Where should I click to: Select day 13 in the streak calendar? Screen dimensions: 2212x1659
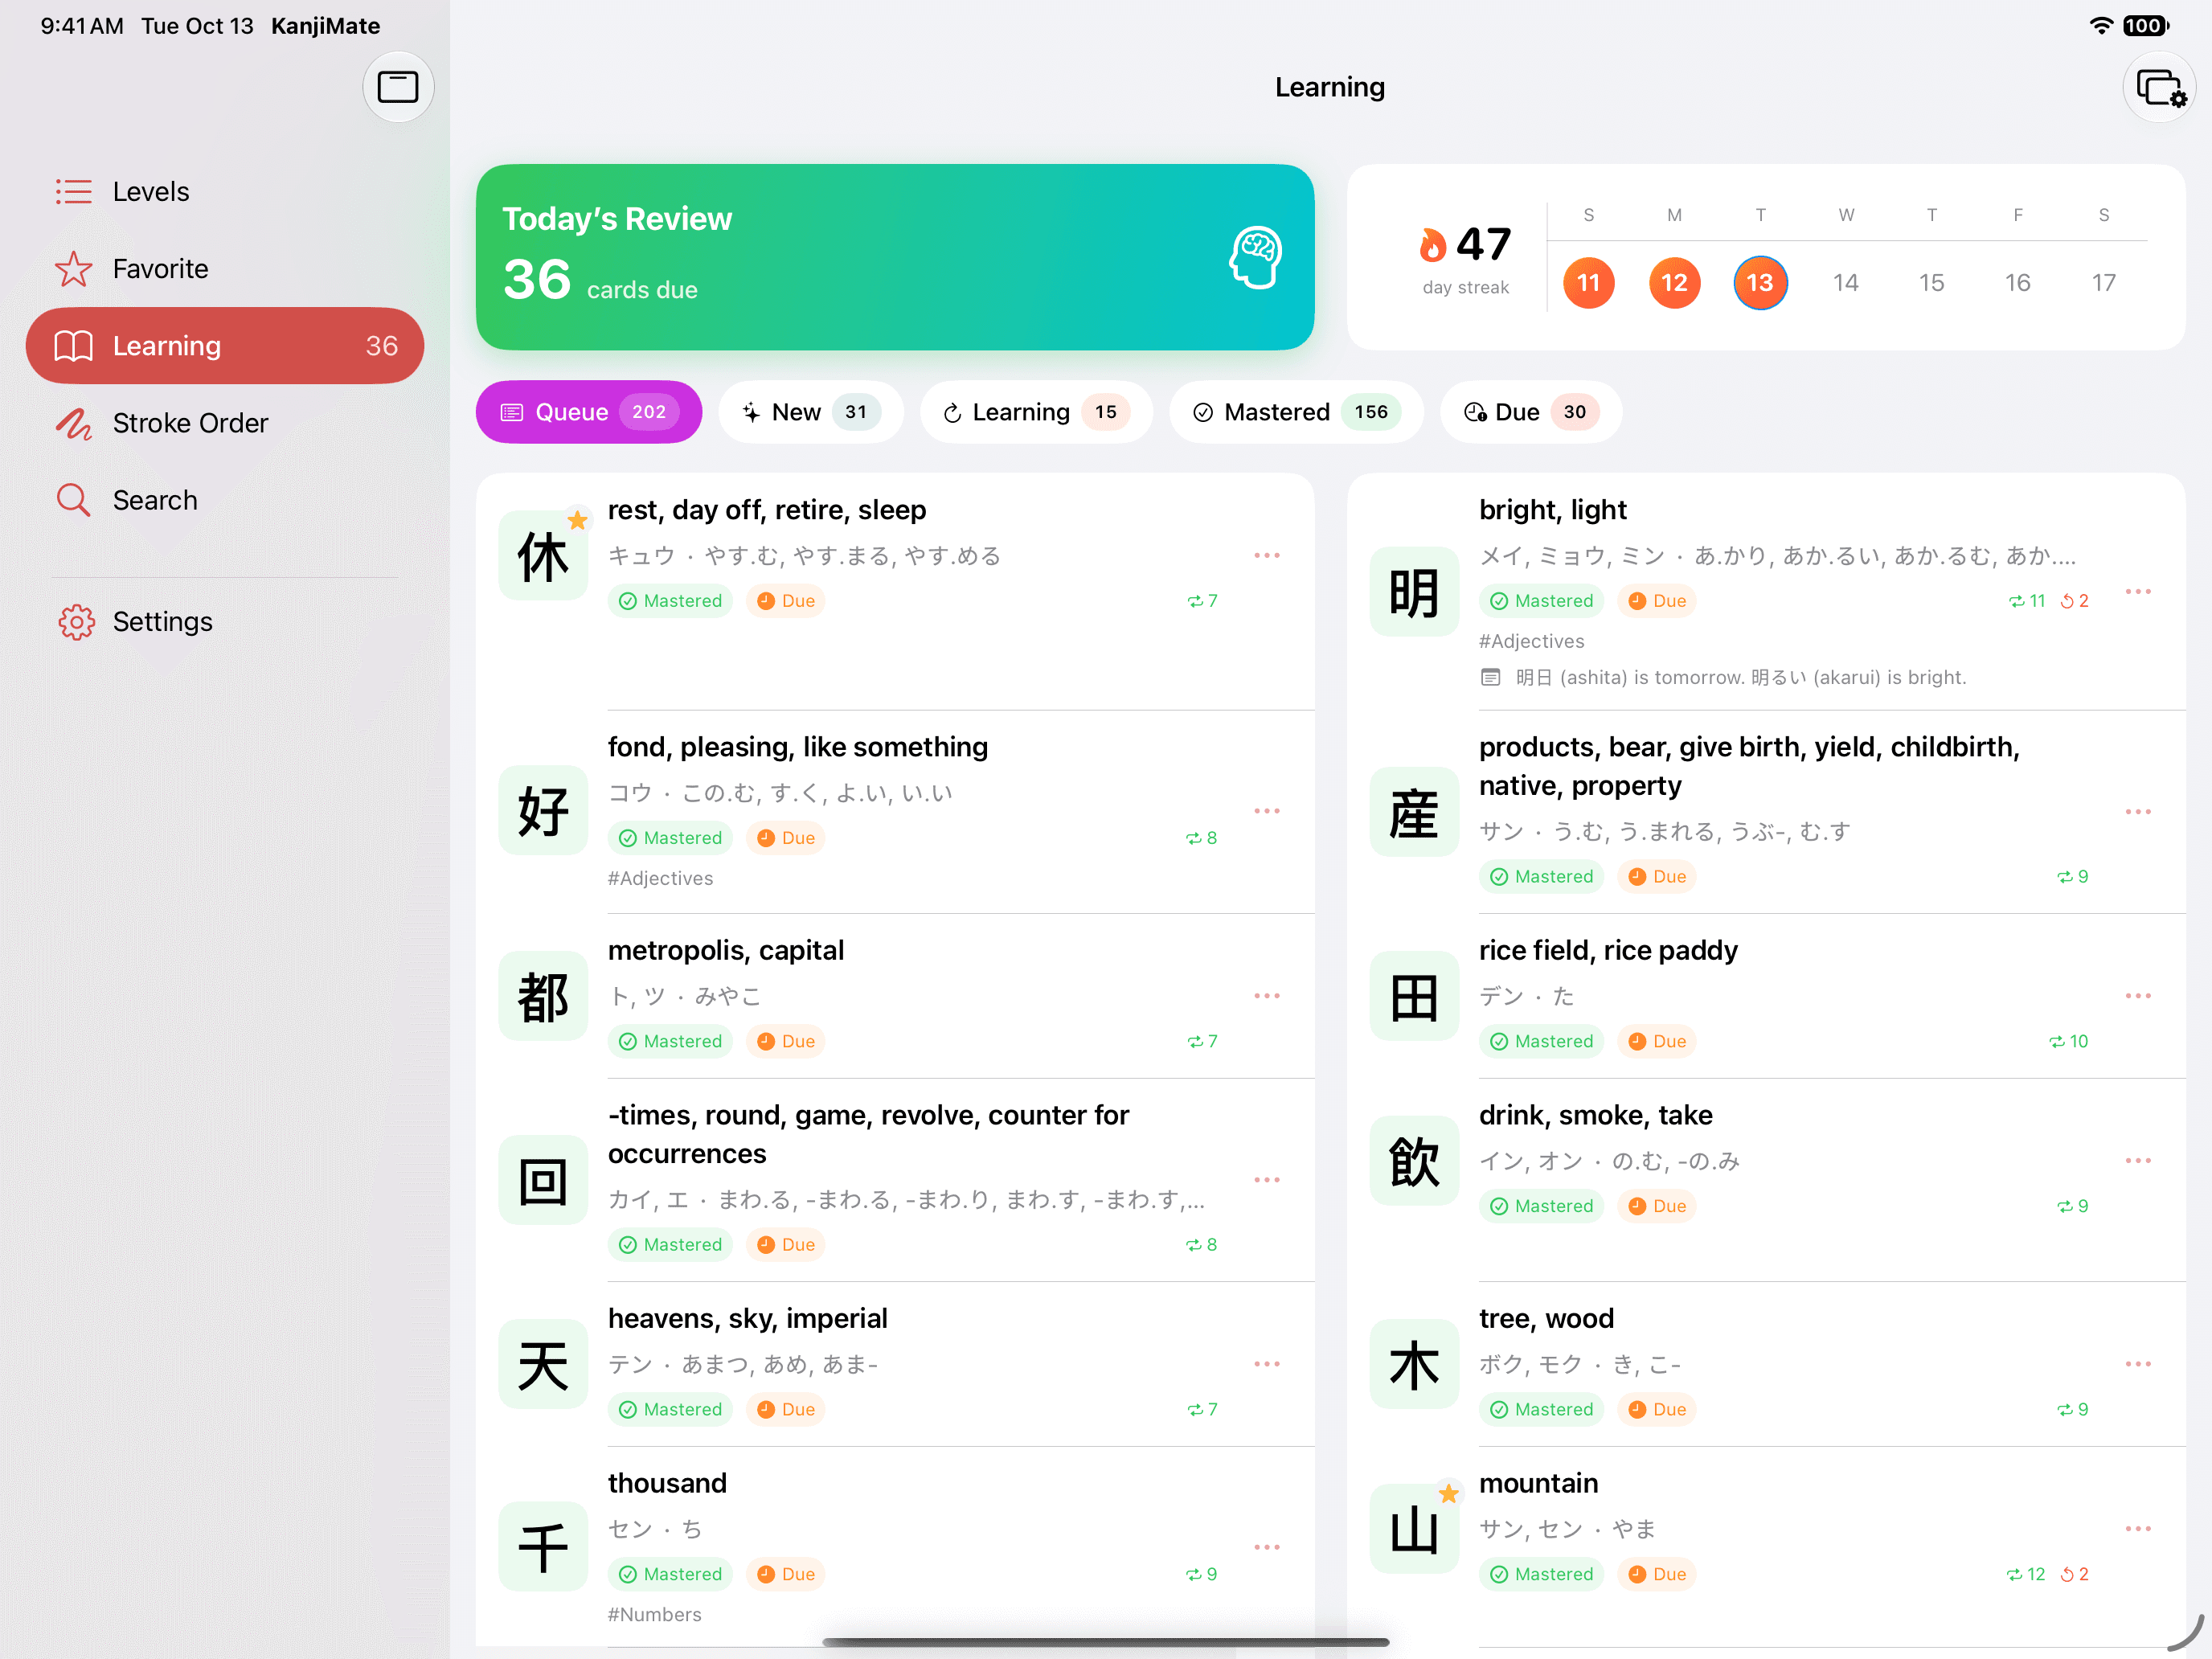click(1759, 283)
